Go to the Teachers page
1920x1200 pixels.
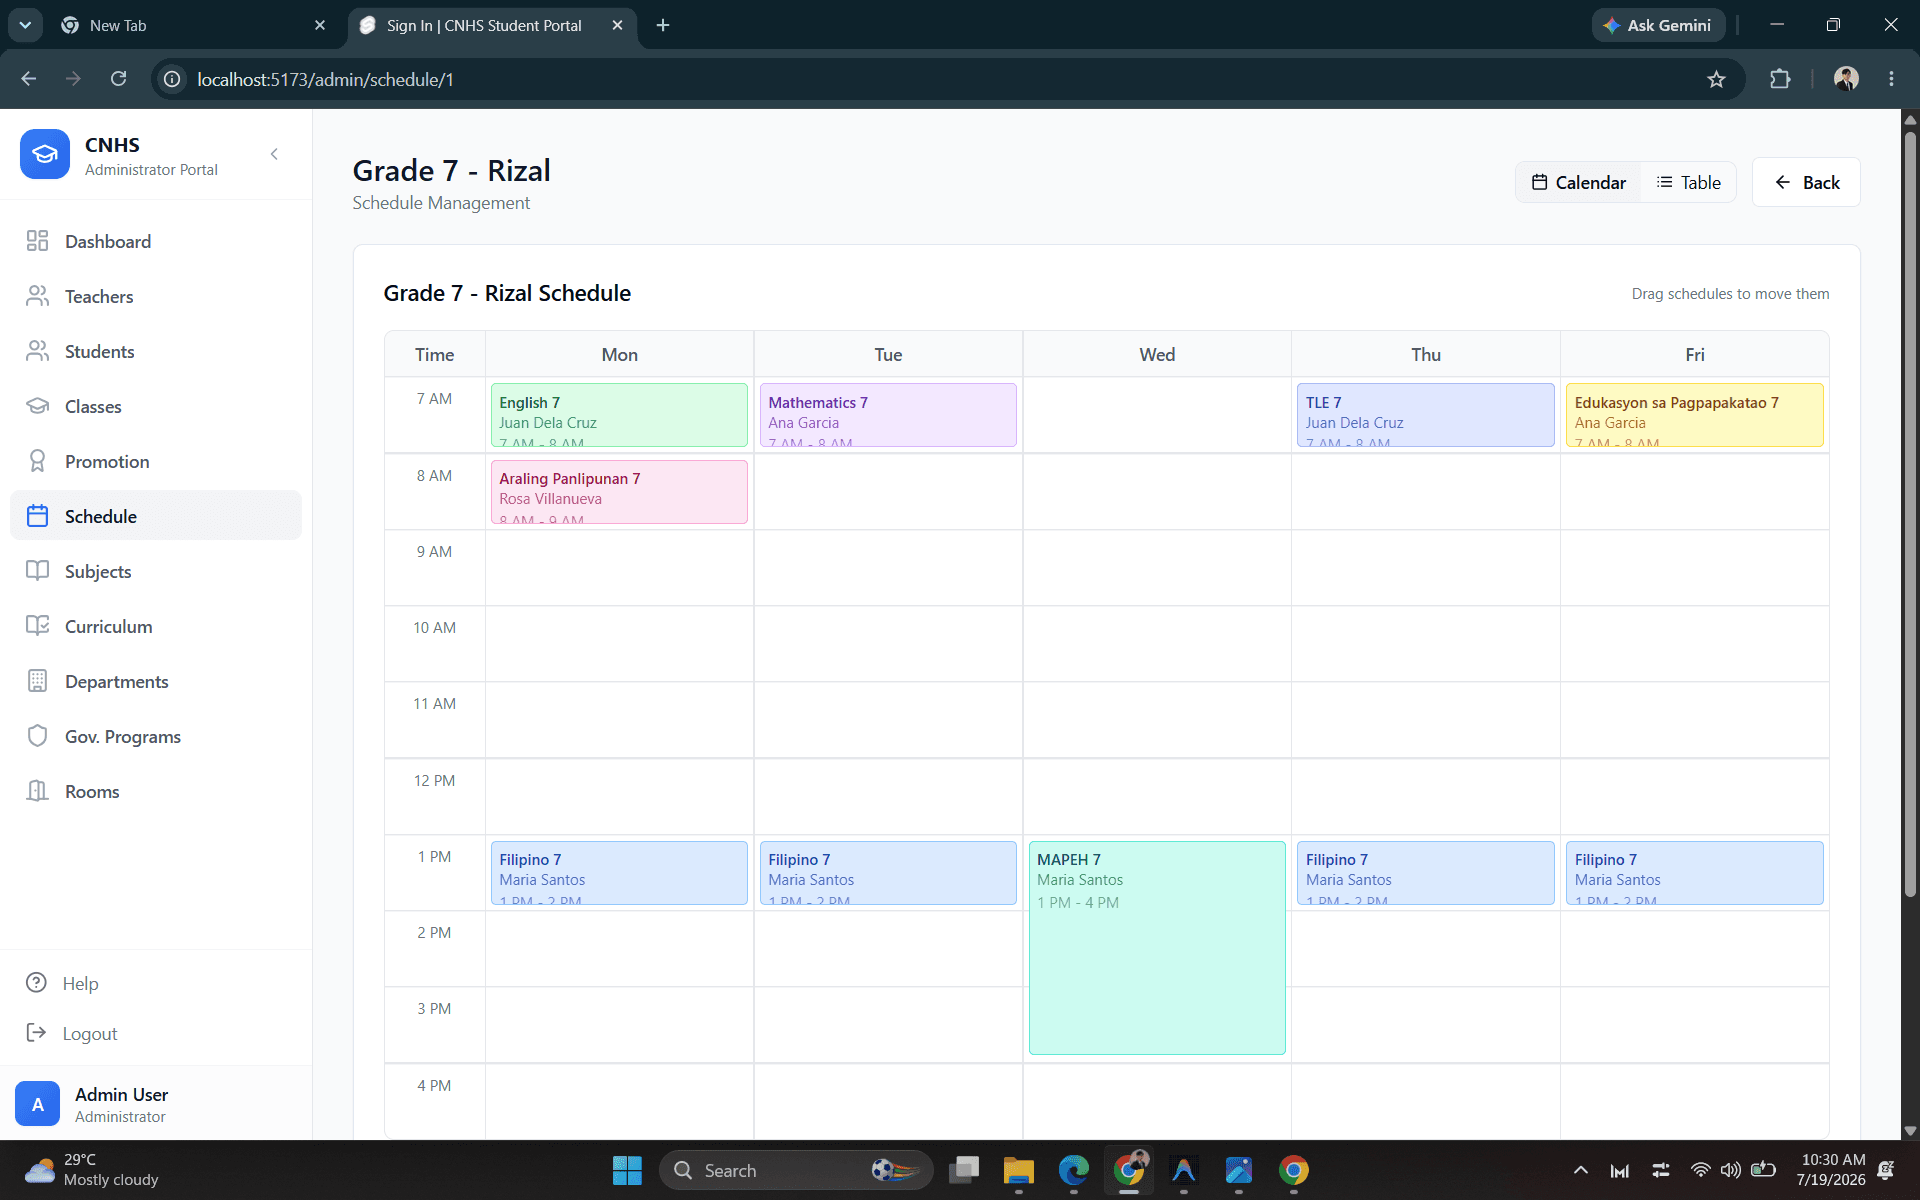(156, 296)
